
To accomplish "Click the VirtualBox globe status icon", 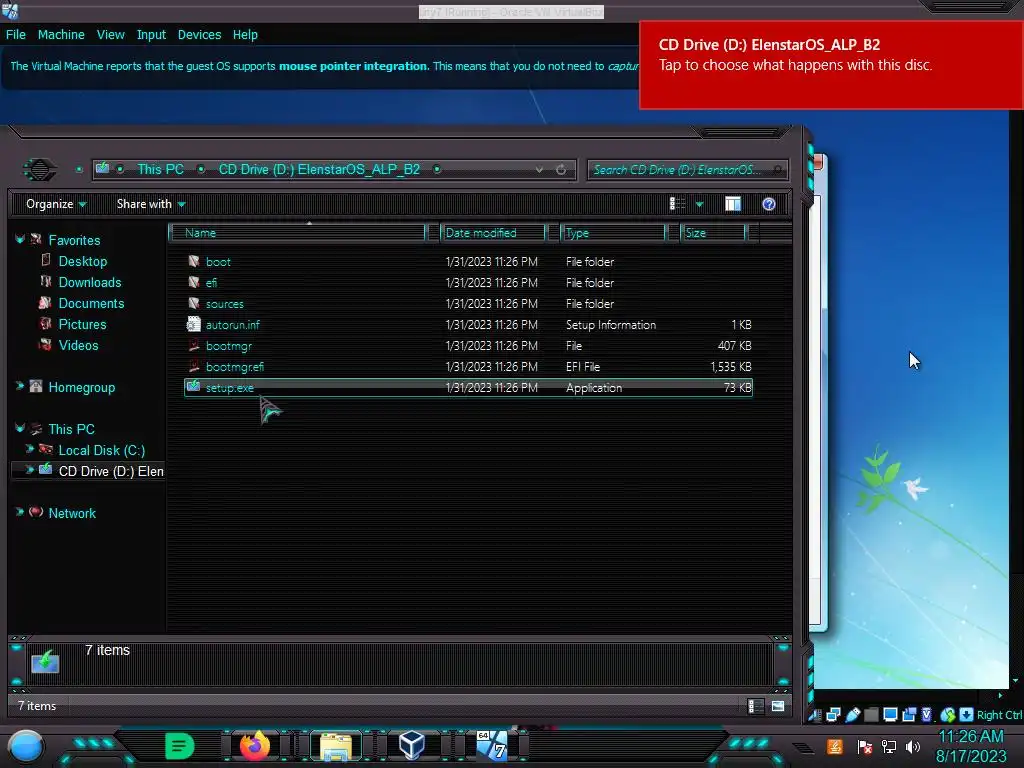I will pos(948,715).
